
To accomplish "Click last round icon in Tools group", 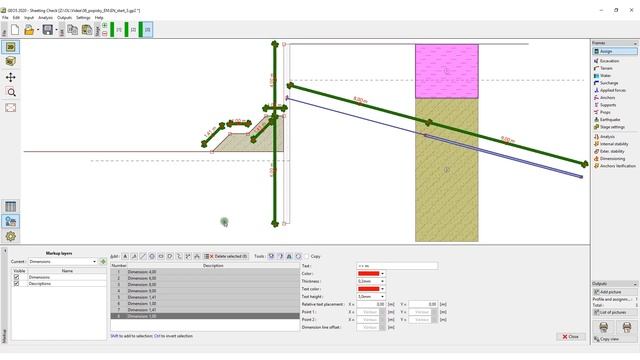I will pos(298,256).
